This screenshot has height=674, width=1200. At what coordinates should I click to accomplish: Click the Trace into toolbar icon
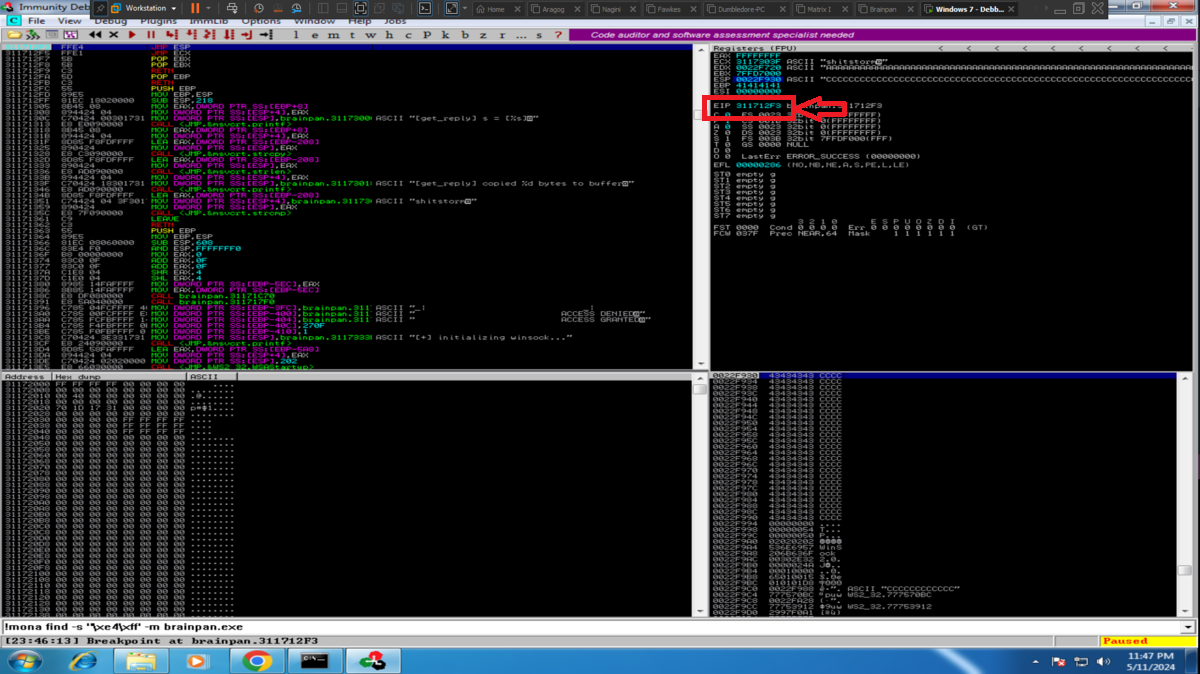point(210,35)
